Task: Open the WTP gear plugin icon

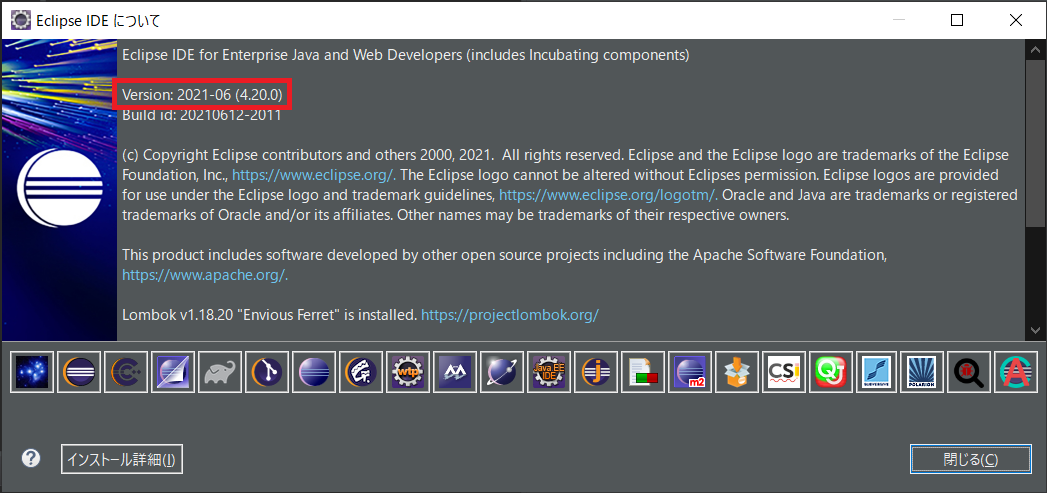Action: (408, 371)
